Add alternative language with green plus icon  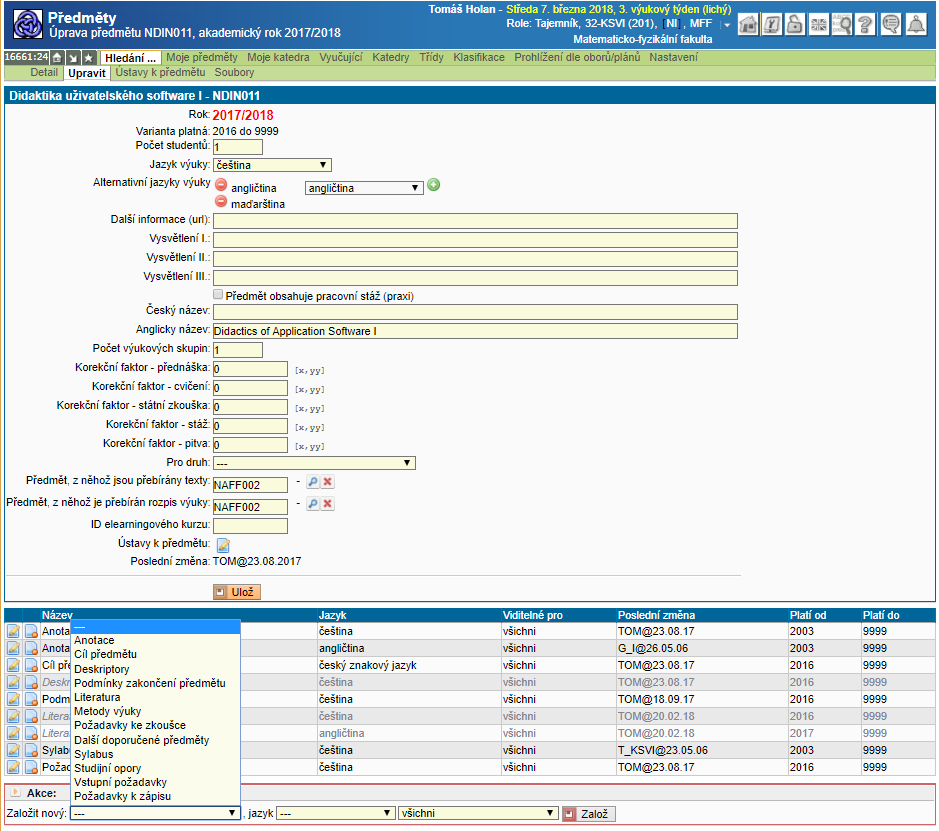(x=434, y=185)
